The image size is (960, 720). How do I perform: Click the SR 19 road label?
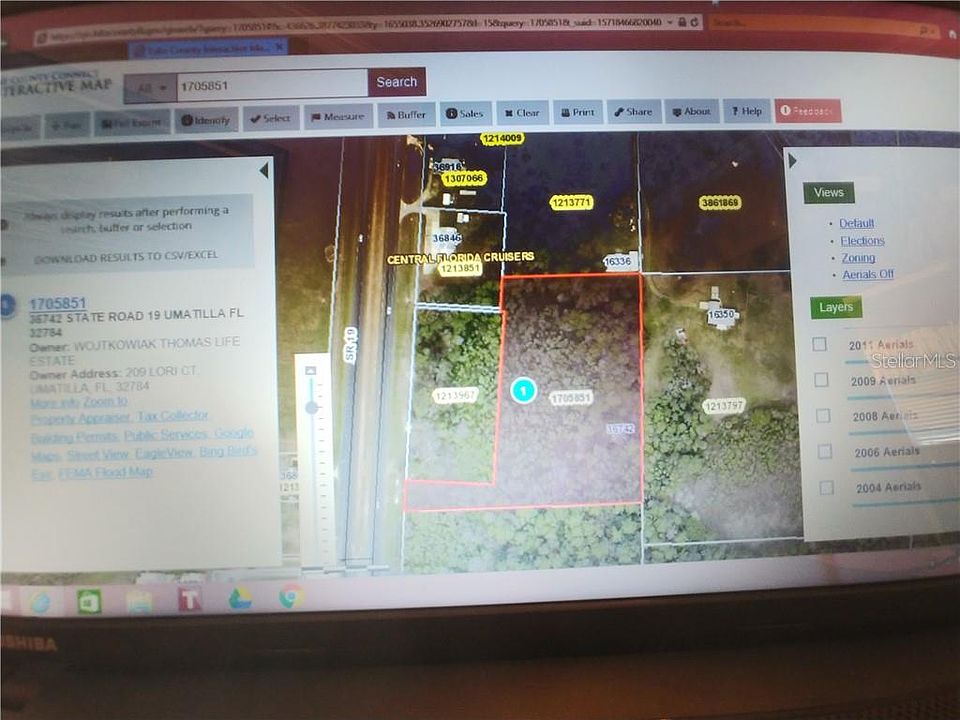click(x=350, y=345)
